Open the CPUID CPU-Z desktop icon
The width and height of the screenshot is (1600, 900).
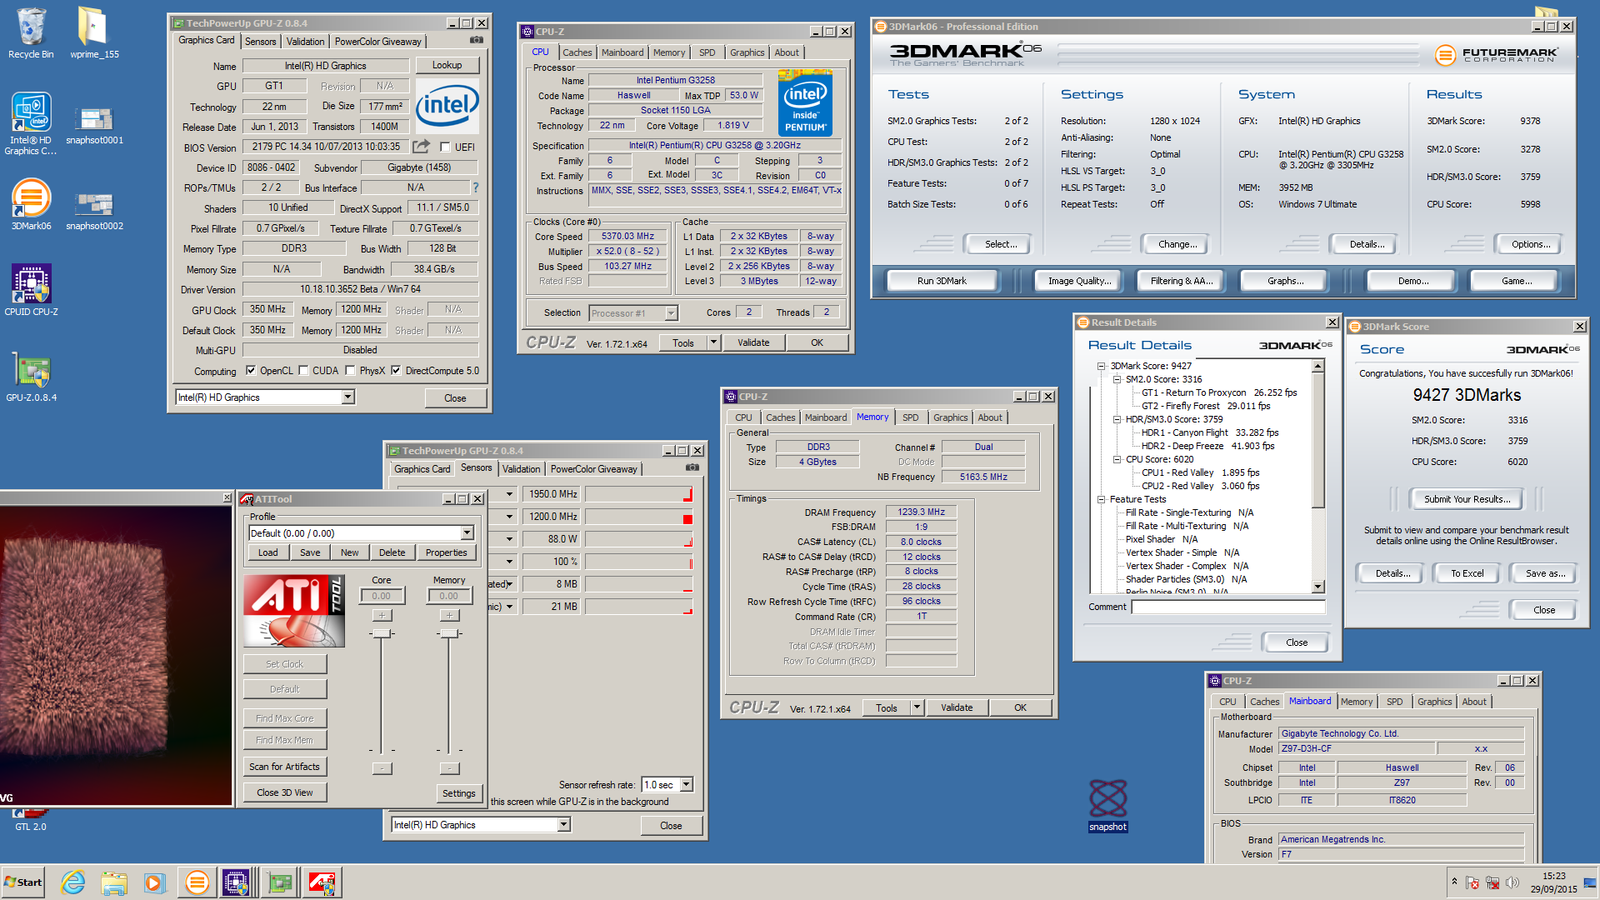click(31, 285)
